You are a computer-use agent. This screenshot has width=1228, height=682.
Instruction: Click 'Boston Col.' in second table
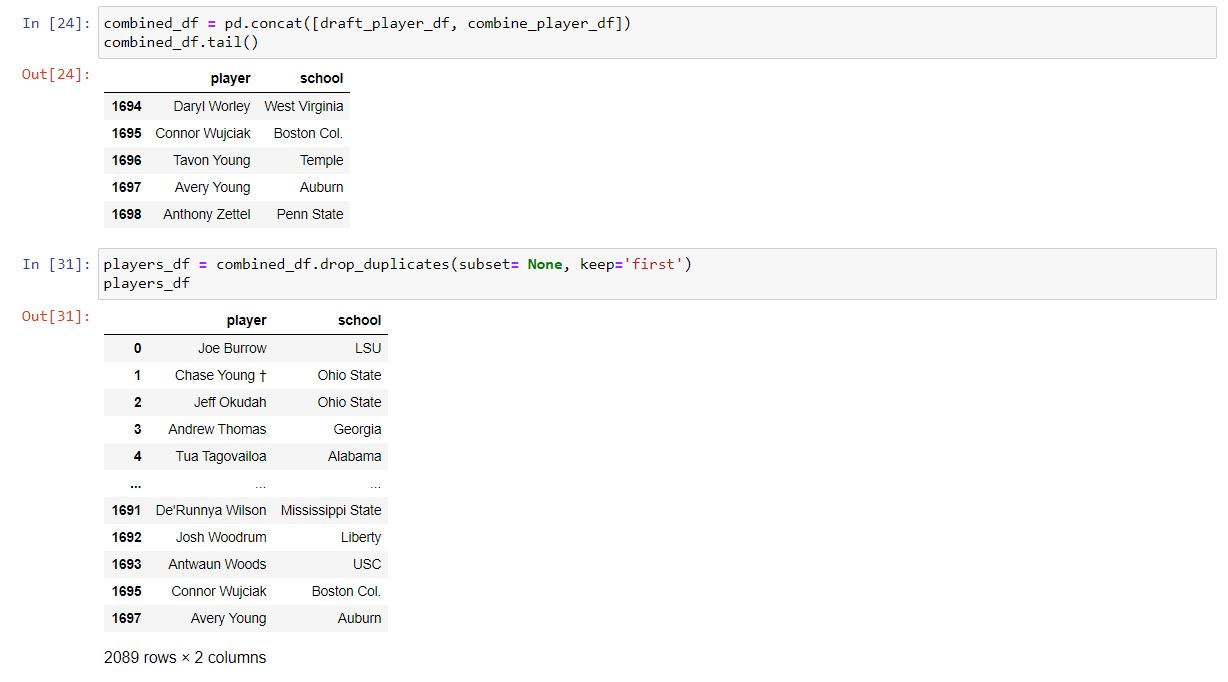pyautogui.click(x=347, y=591)
